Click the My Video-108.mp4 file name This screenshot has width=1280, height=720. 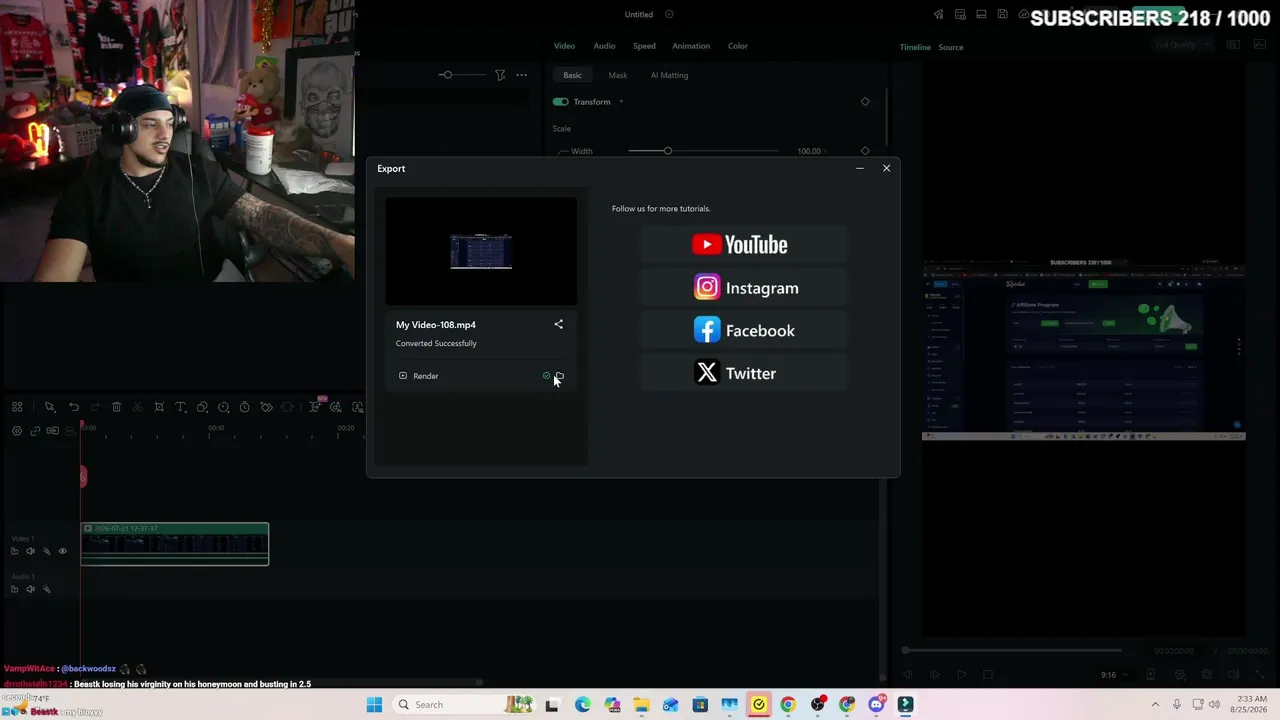click(x=436, y=325)
